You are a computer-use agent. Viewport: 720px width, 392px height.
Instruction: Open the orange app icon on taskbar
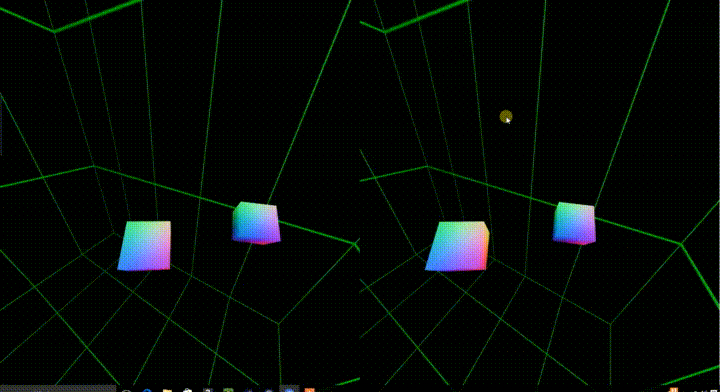pos(309,390)
